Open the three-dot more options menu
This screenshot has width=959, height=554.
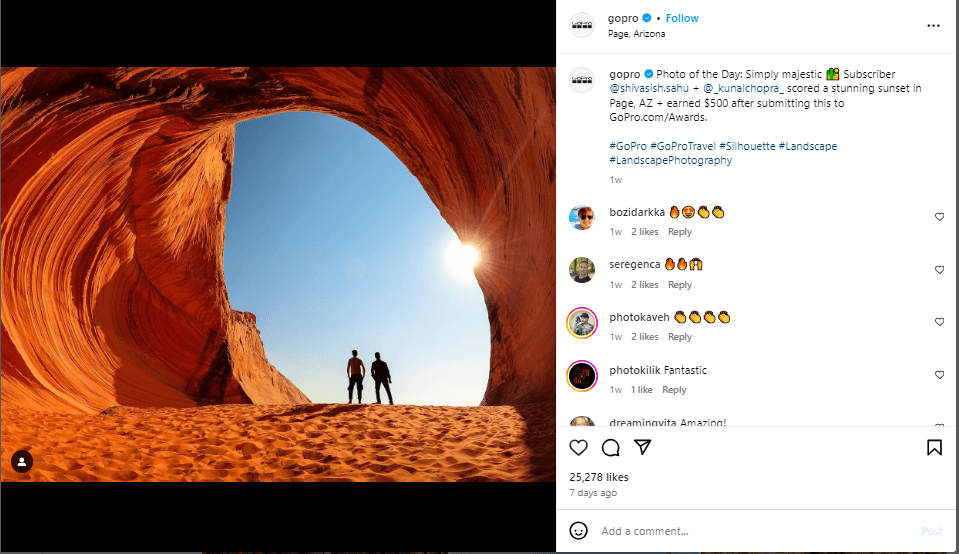pyautogui.click(x=933, y=26)
